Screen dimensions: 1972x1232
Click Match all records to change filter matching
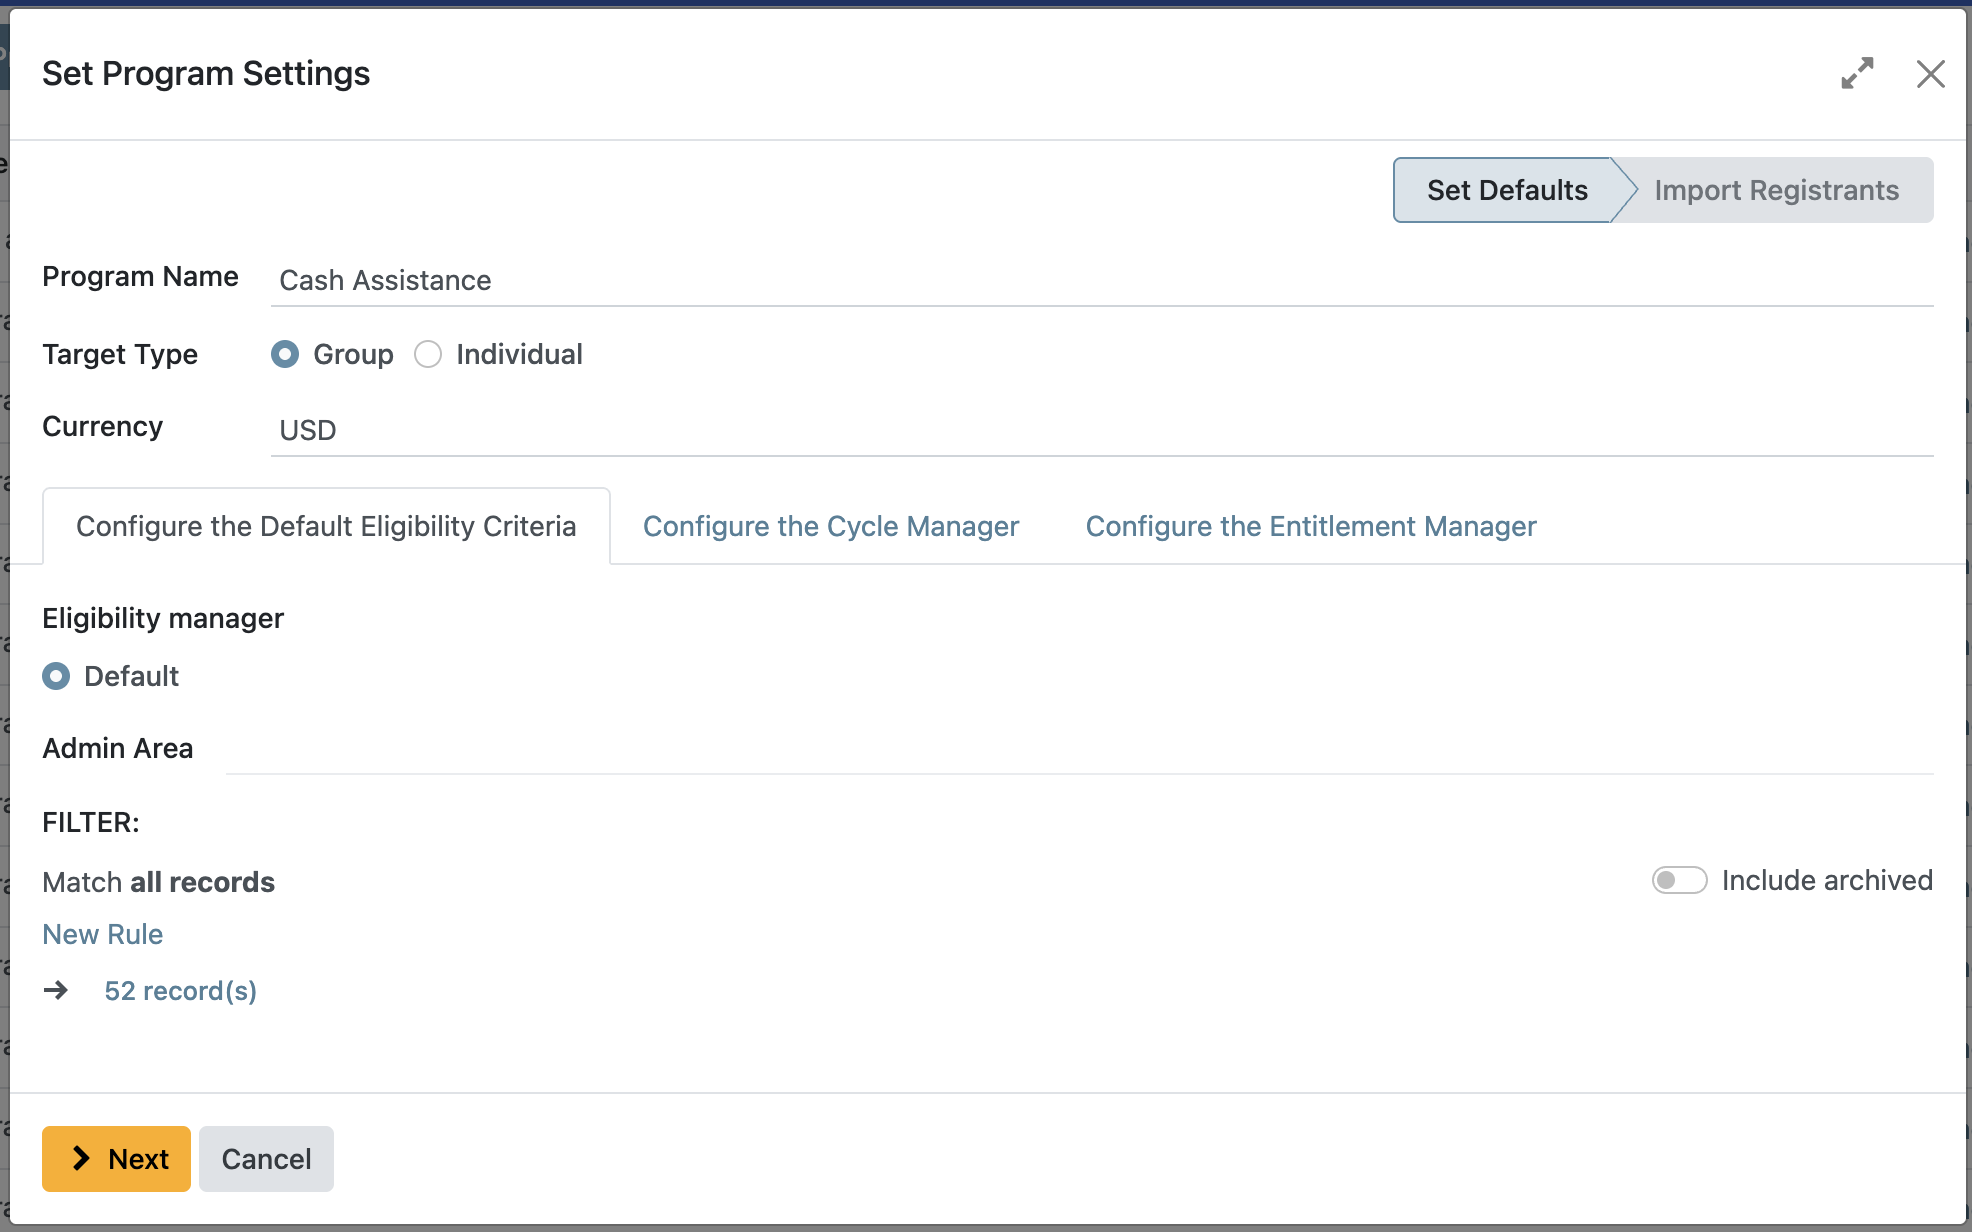(158, 881)
